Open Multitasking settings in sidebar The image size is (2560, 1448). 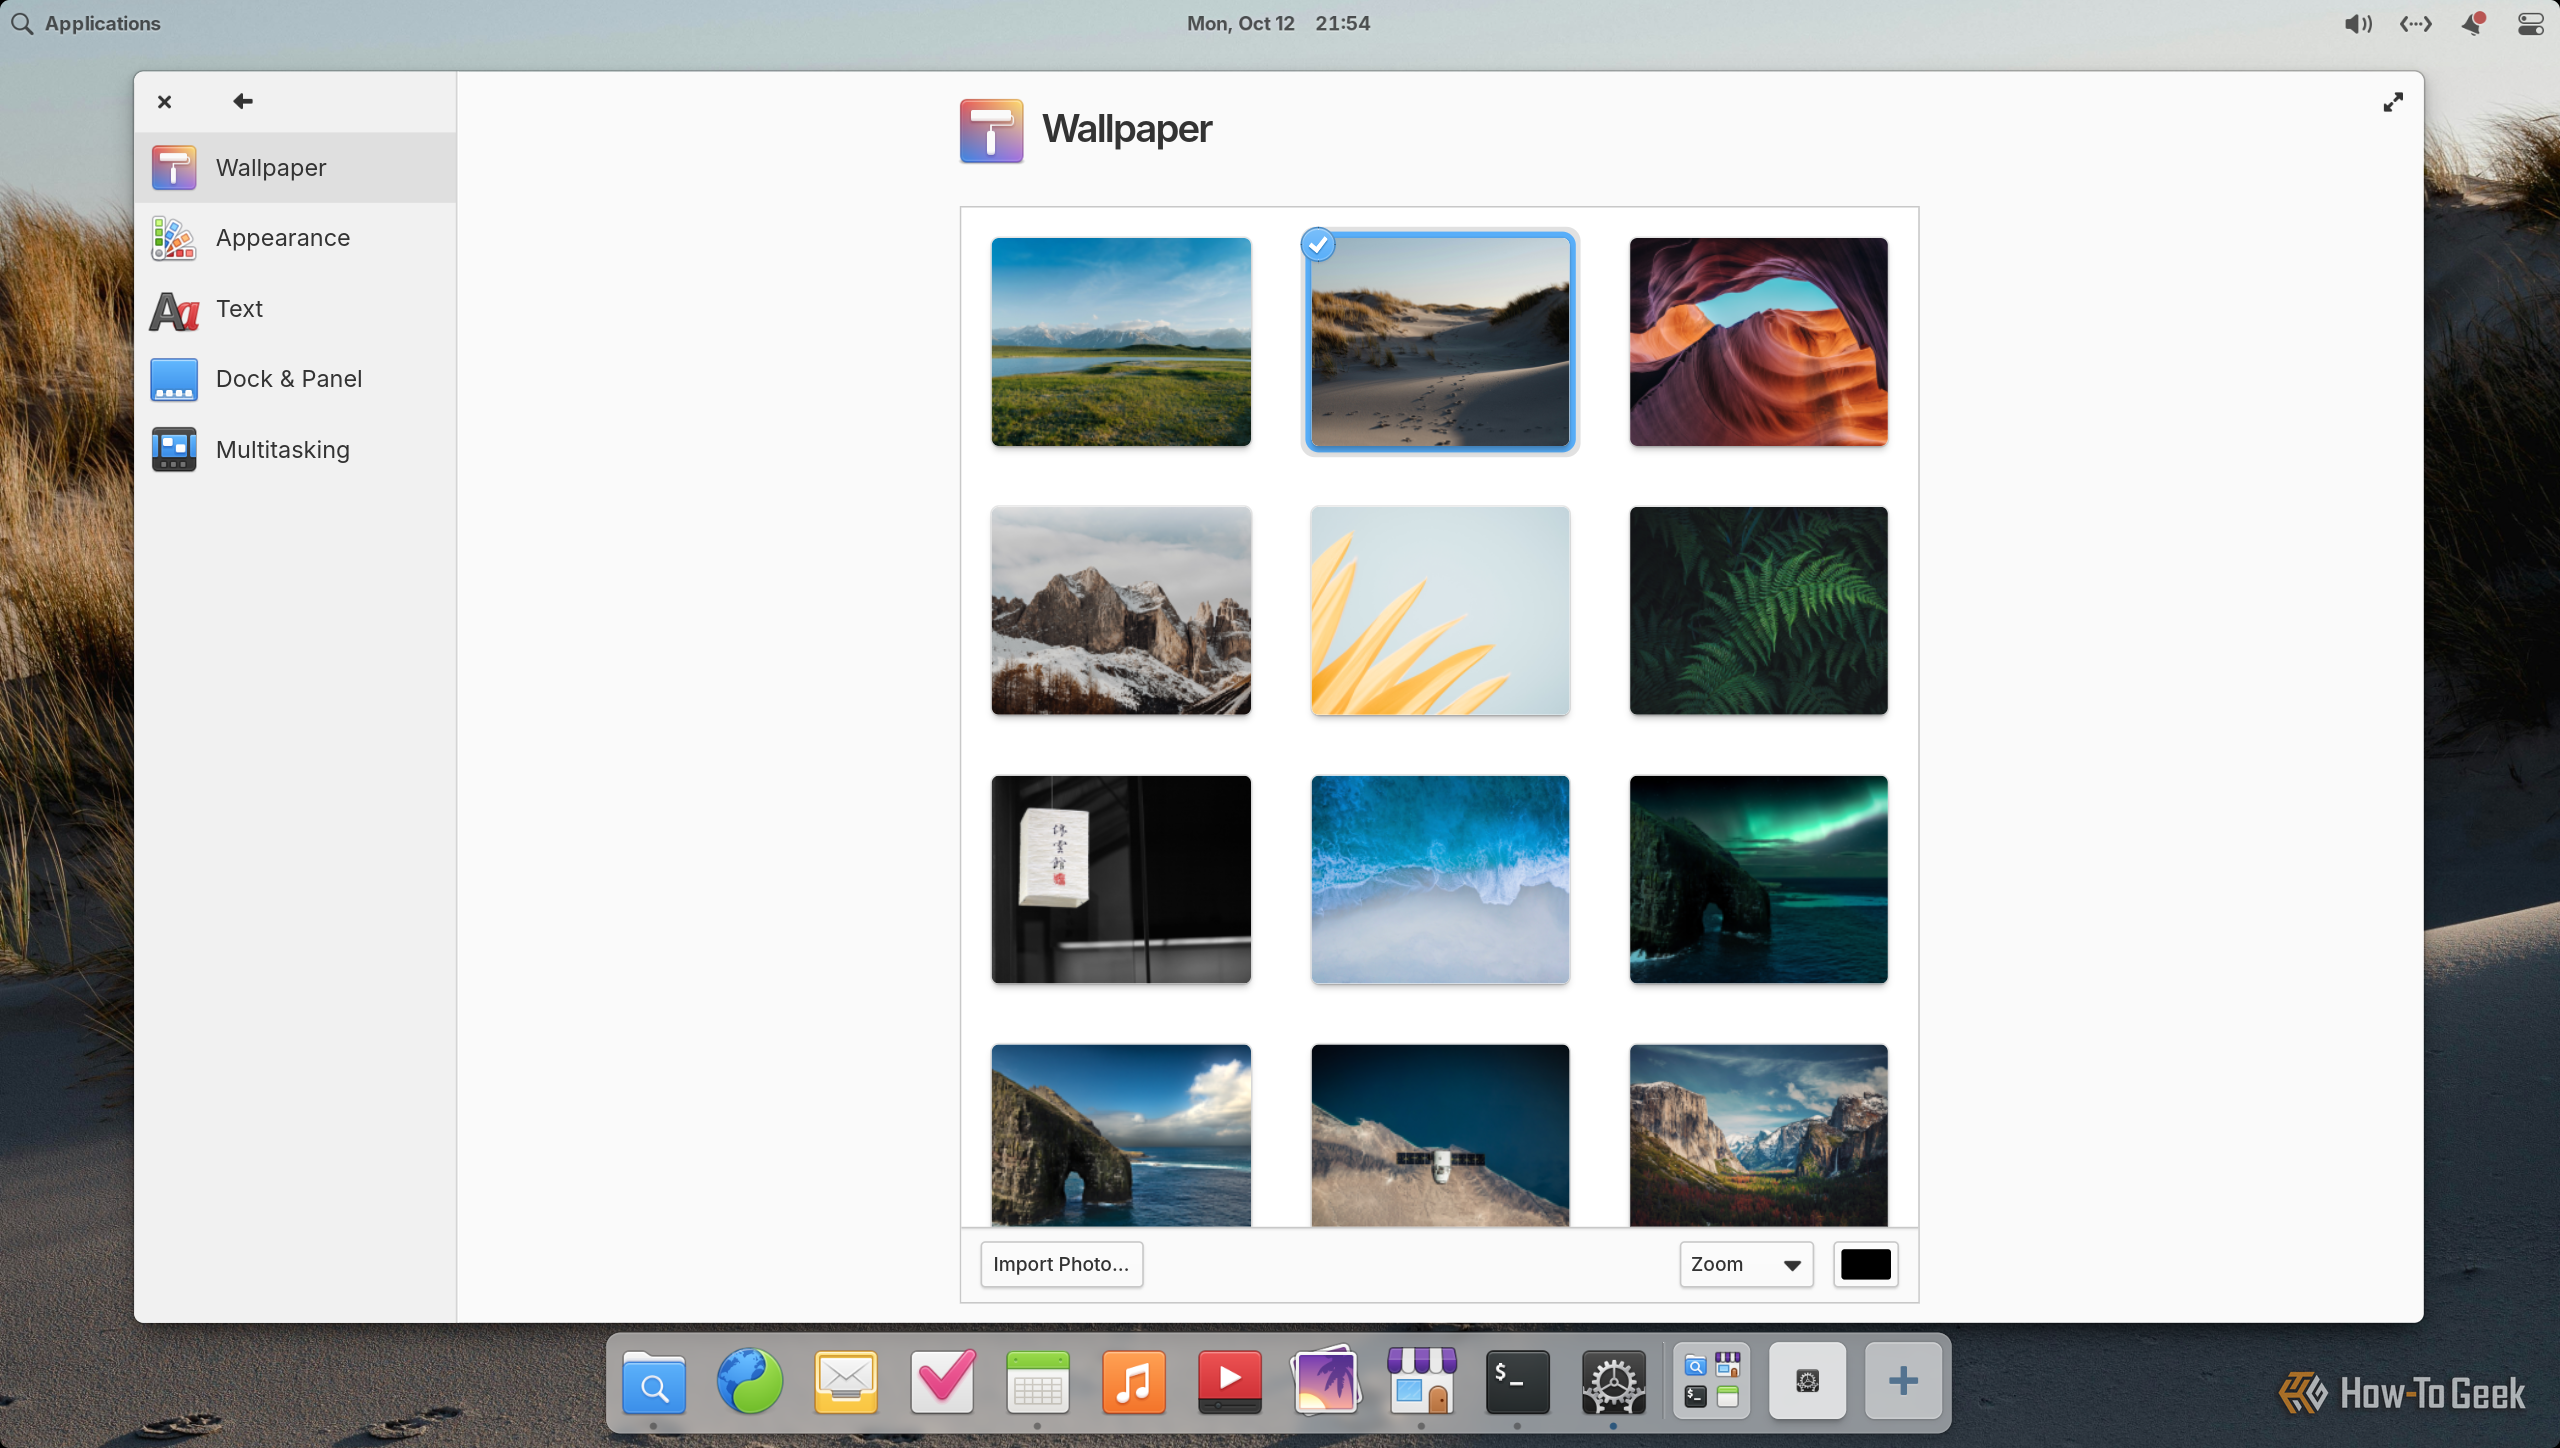295,450
